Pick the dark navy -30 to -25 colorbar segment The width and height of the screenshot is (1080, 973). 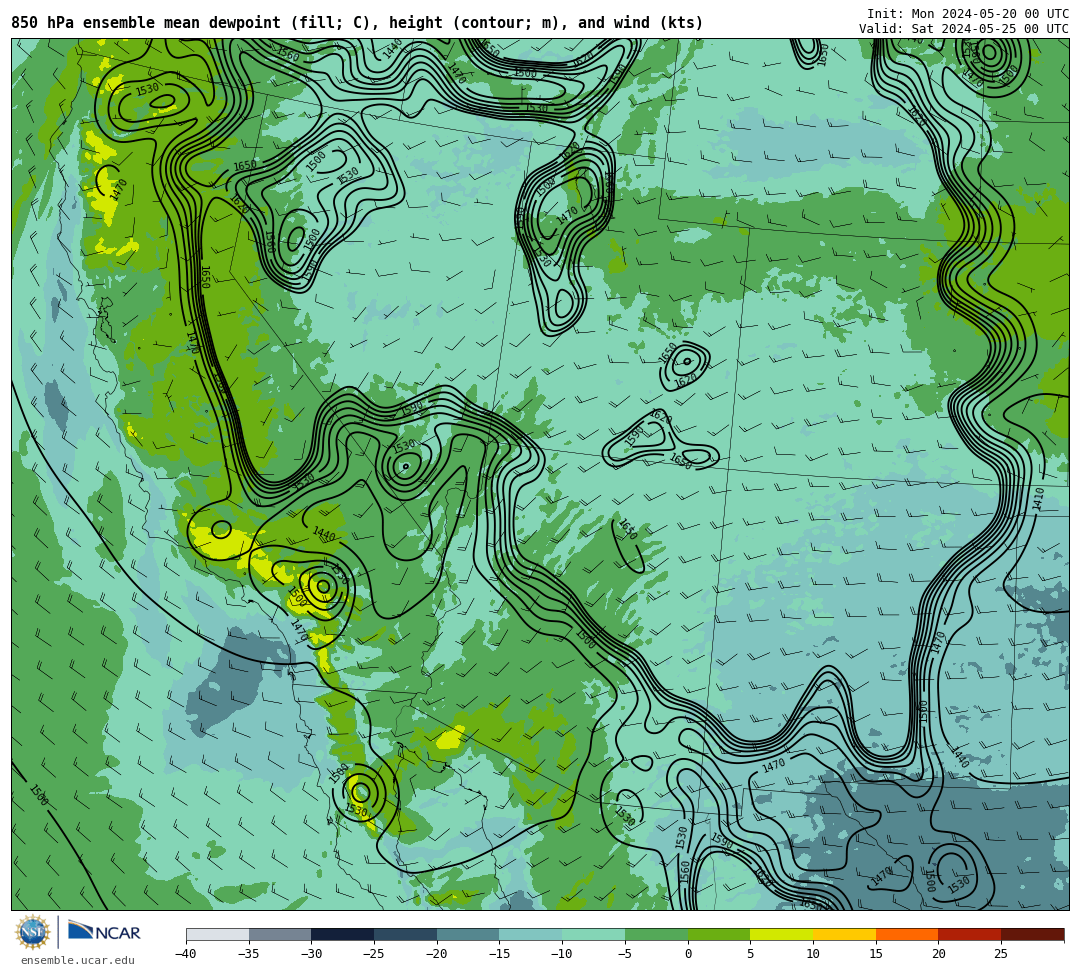[x=343, y=934]
